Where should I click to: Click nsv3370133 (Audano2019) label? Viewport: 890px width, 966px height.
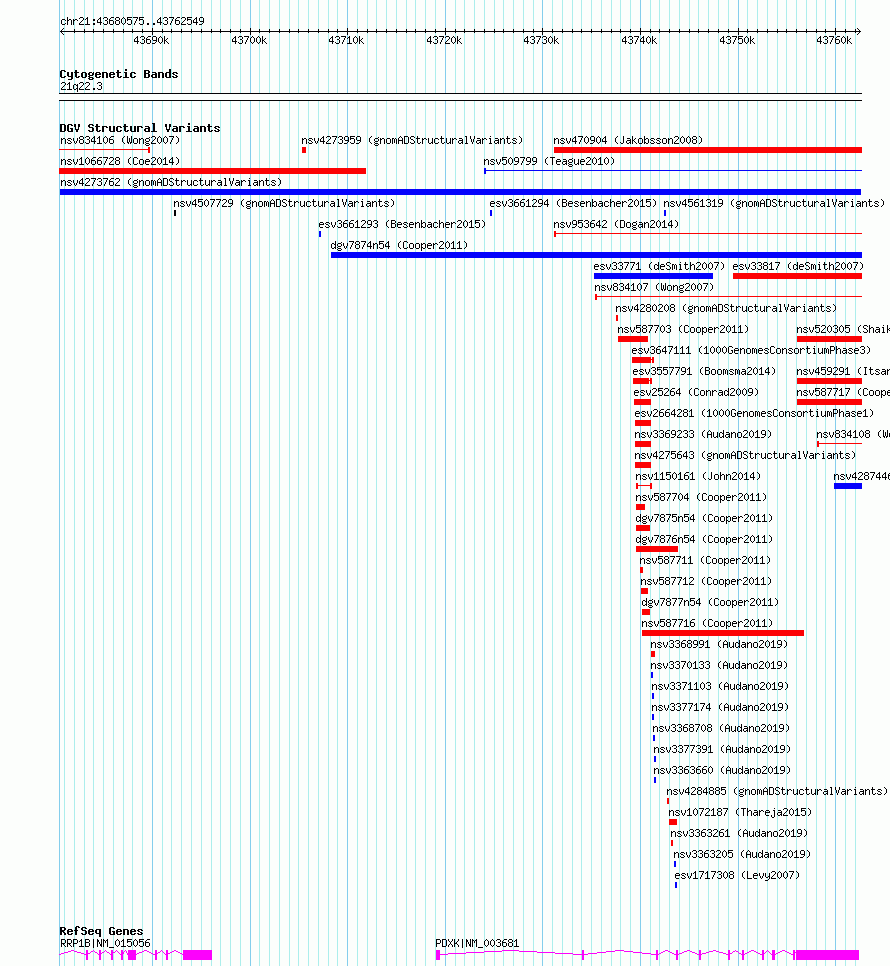pyautogui.click(x=719, y=665)
